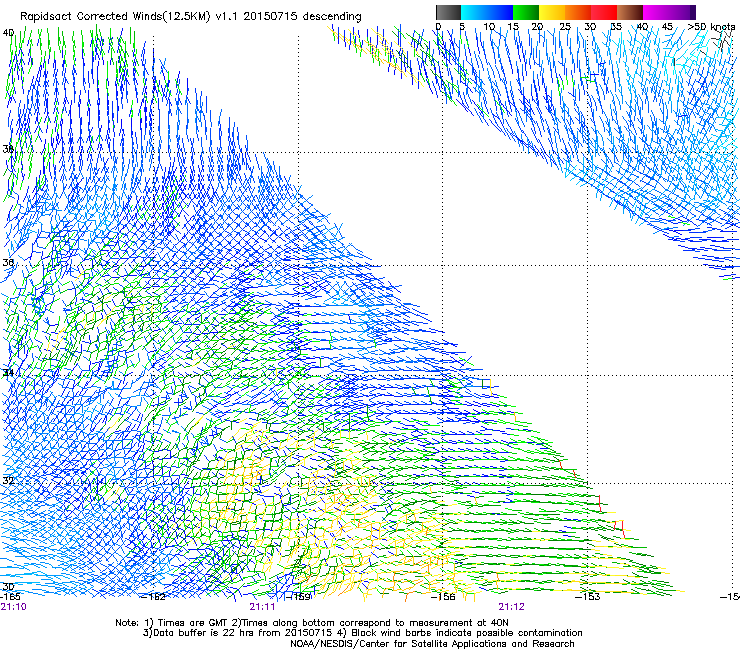Click the latitude label 36
Image resolution: width=740 pixels, height=650 pixels.
tap(8, 262)
